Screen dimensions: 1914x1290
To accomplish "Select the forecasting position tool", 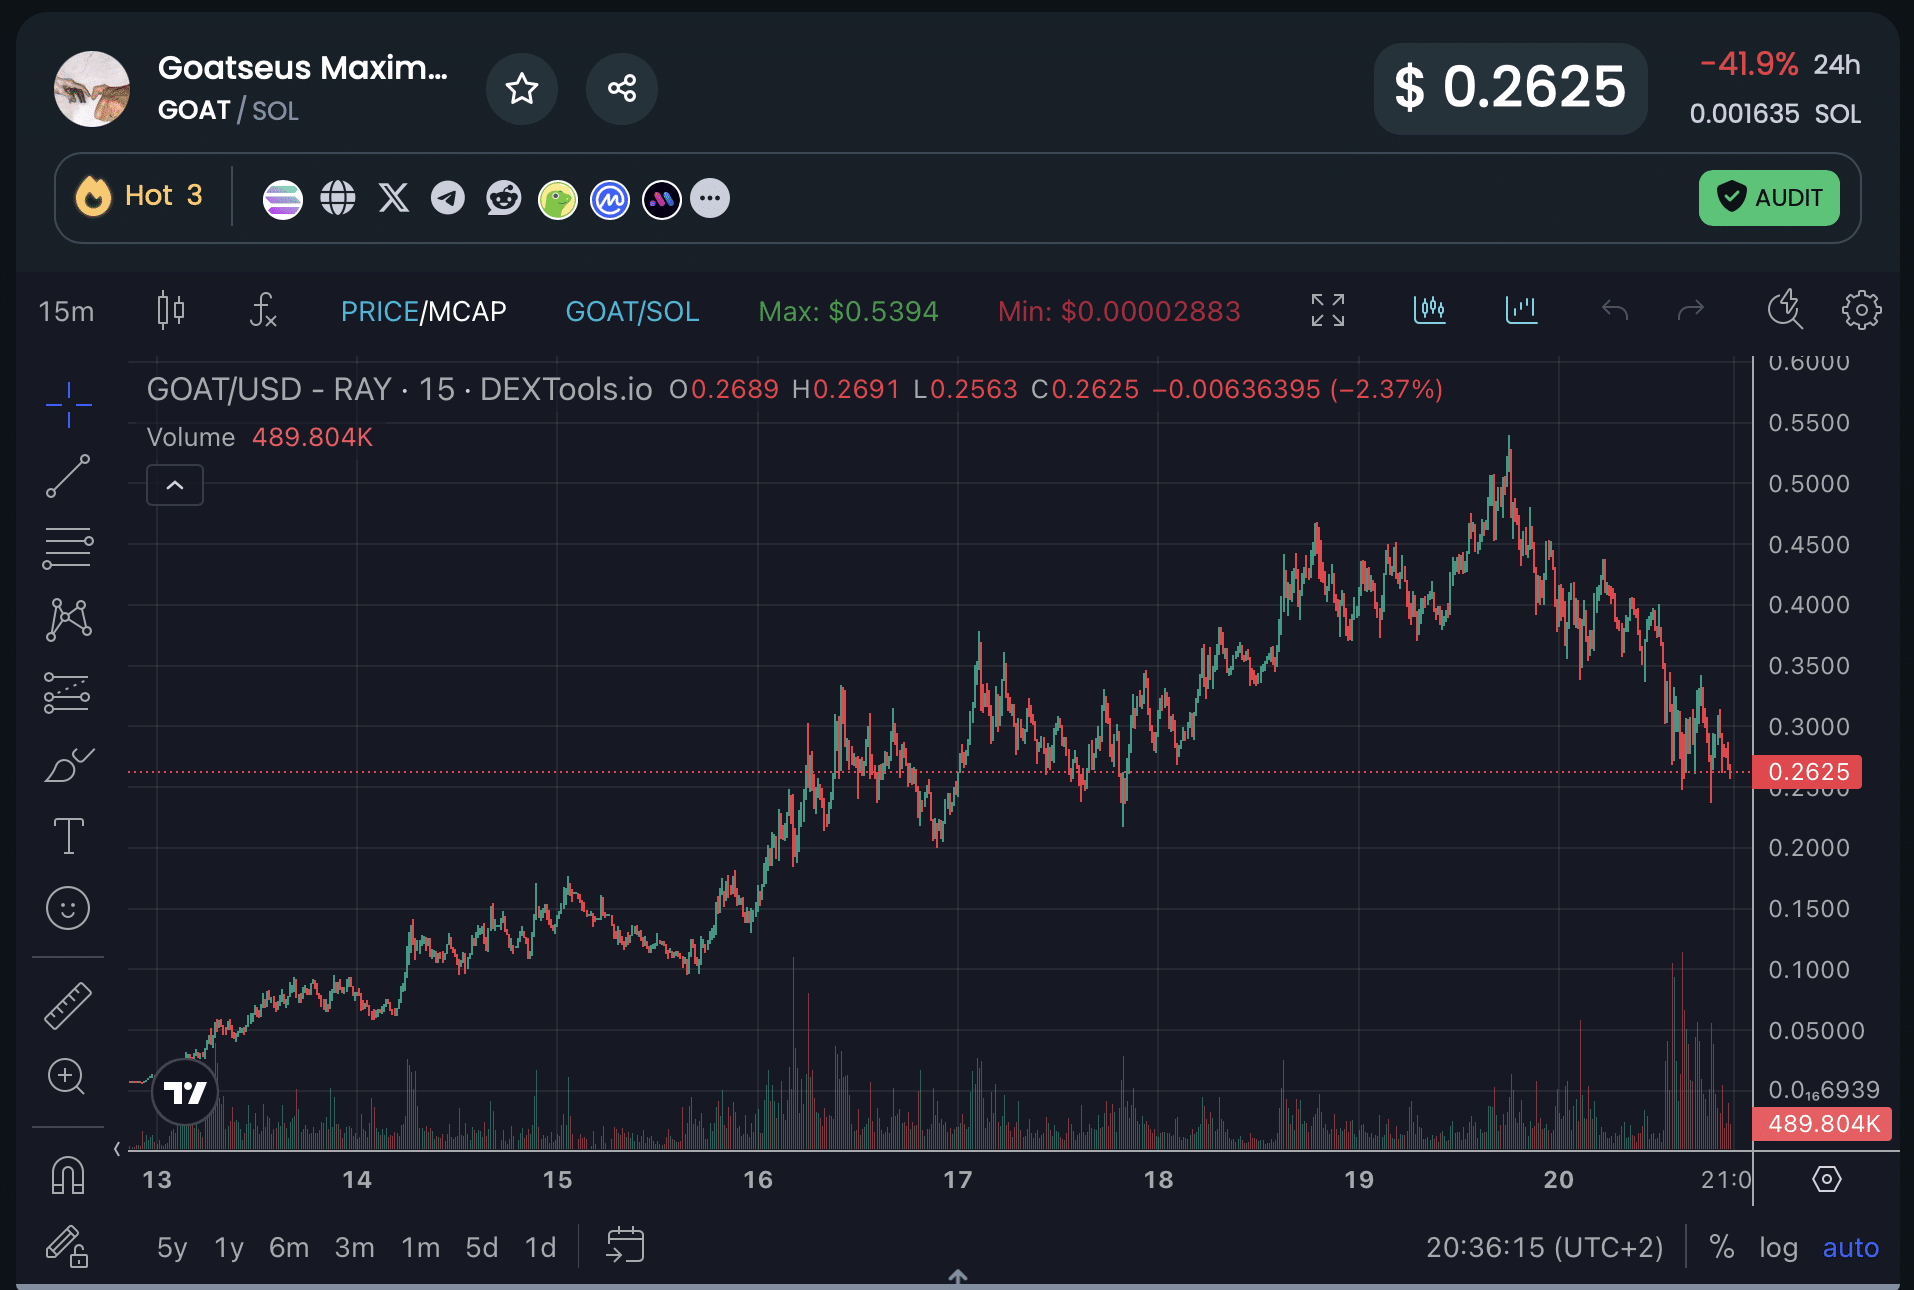I will click(68, 692).
